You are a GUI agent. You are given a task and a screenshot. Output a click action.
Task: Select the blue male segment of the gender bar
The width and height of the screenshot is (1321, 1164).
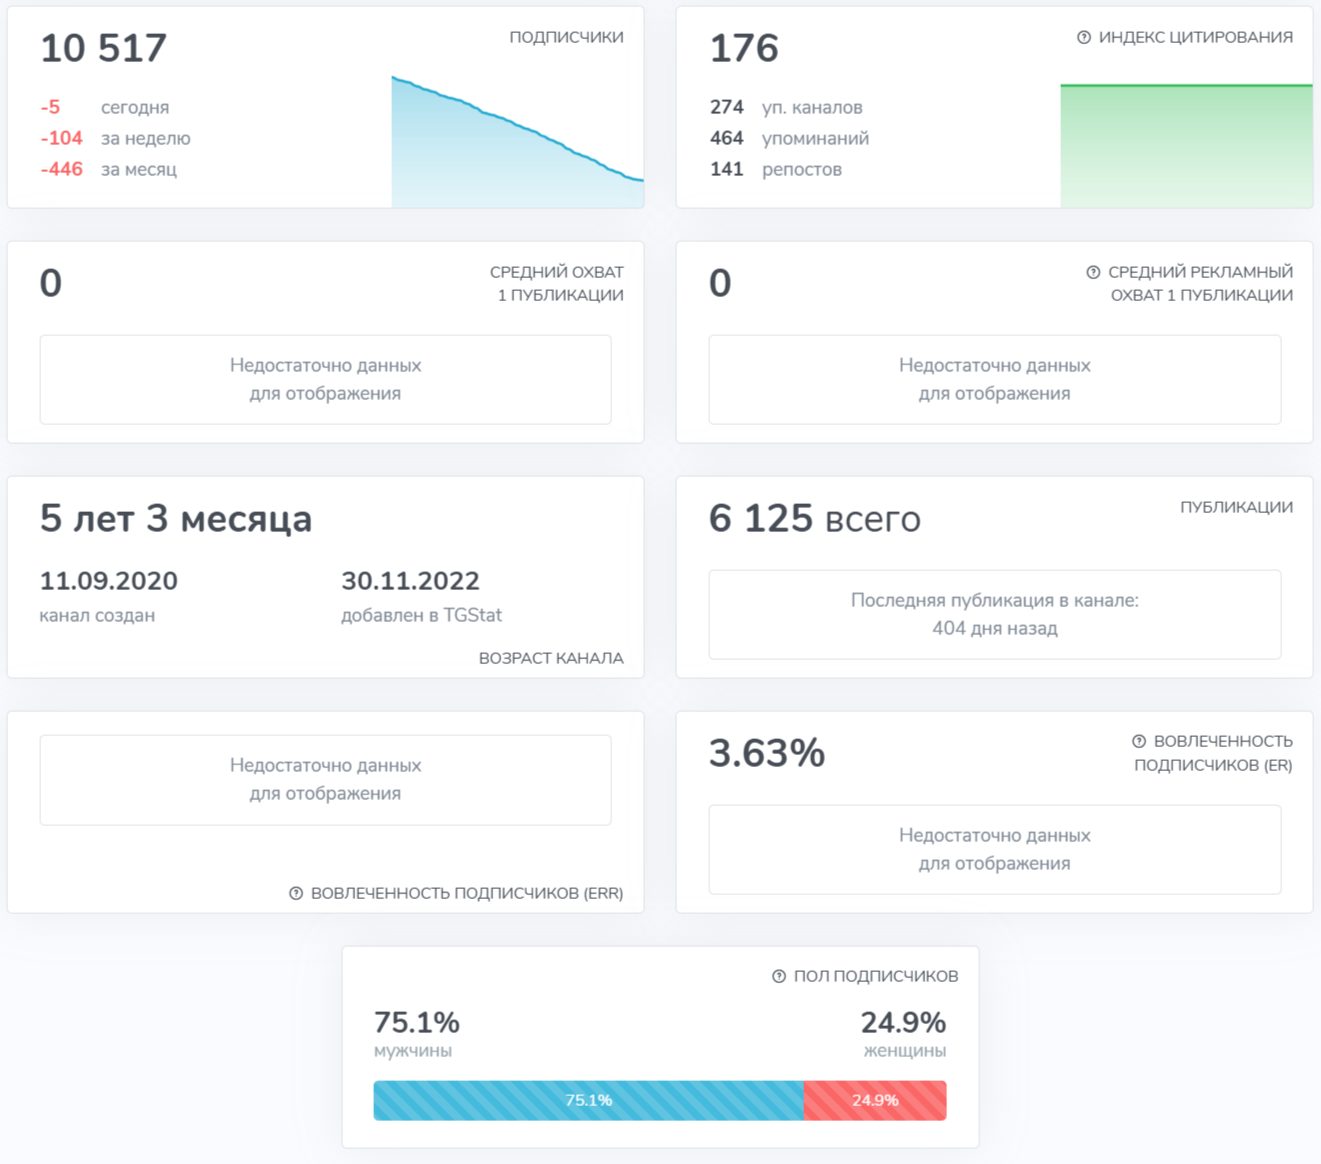coord(588,1100)
